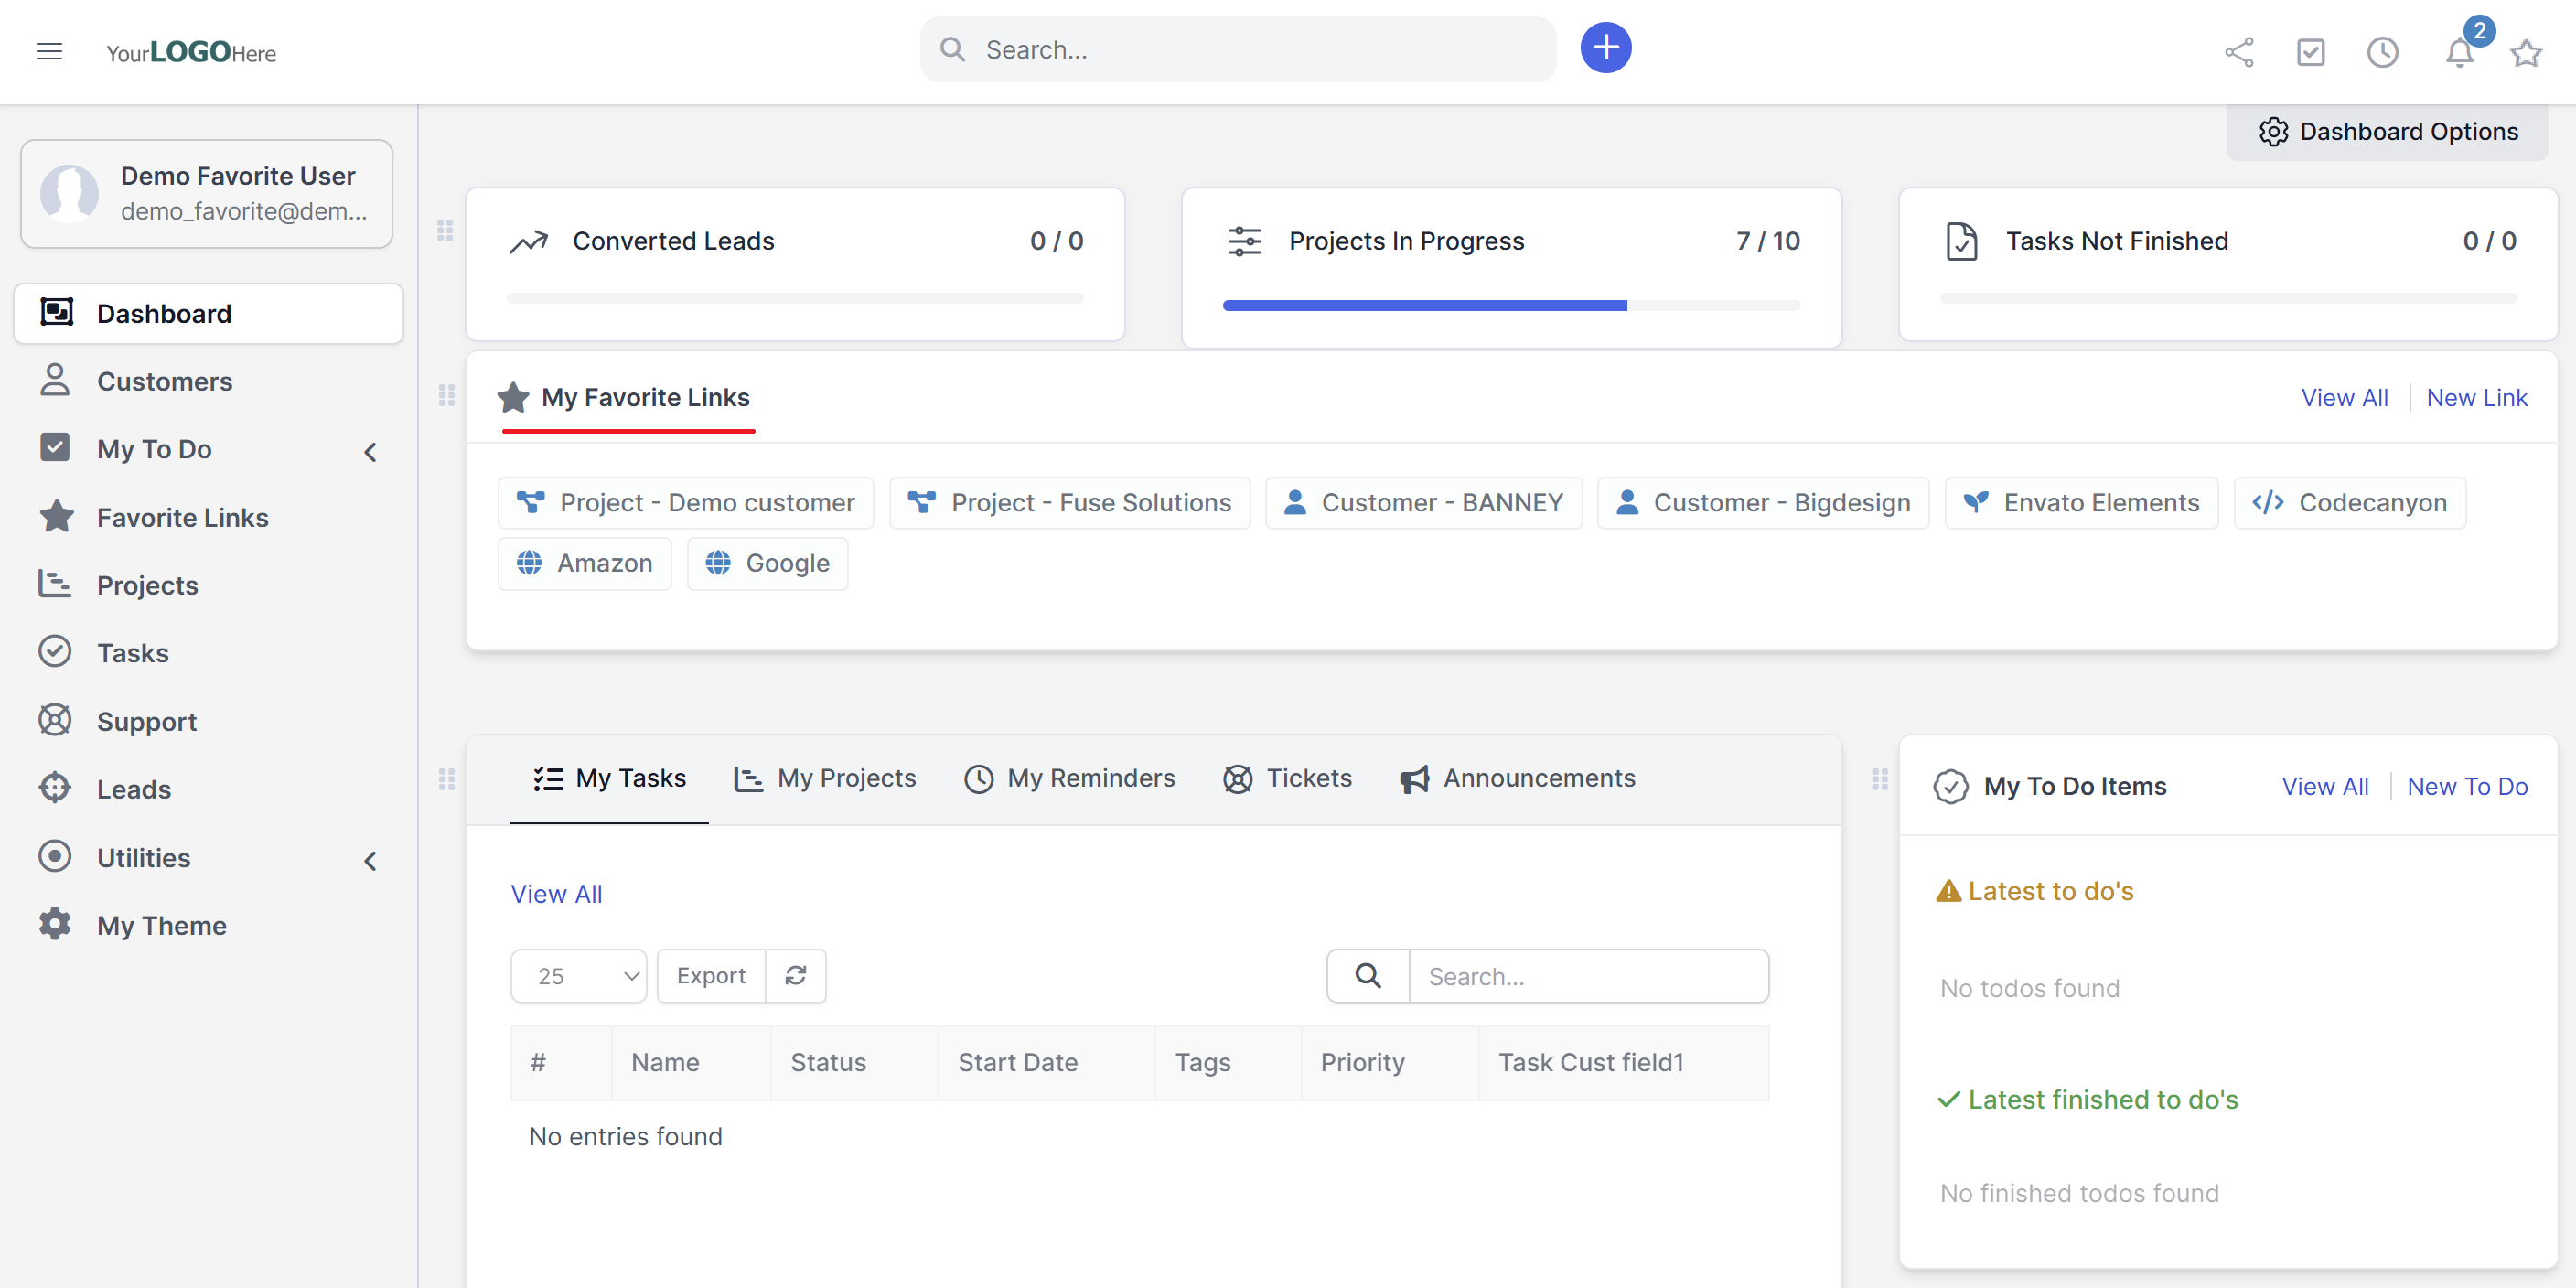Open Leads in the sidebar
This screenshot has width=2576, height=1288.
[133, 789]
